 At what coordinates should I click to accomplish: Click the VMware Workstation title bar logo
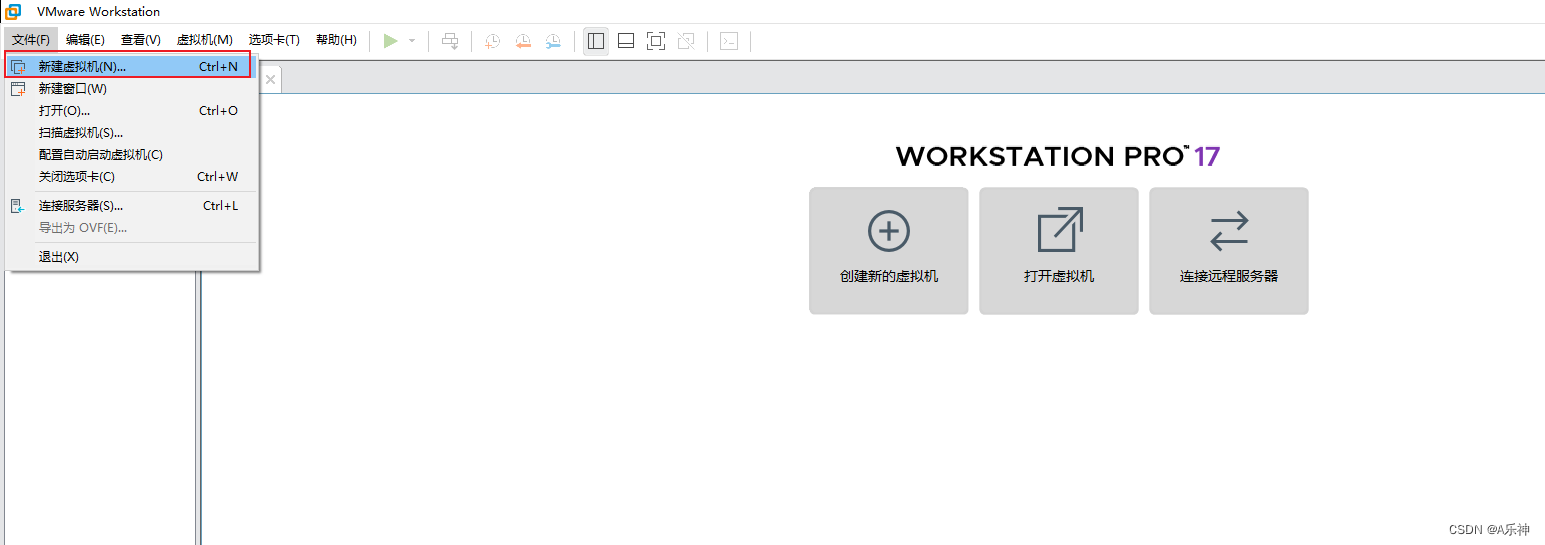point(13,12)
